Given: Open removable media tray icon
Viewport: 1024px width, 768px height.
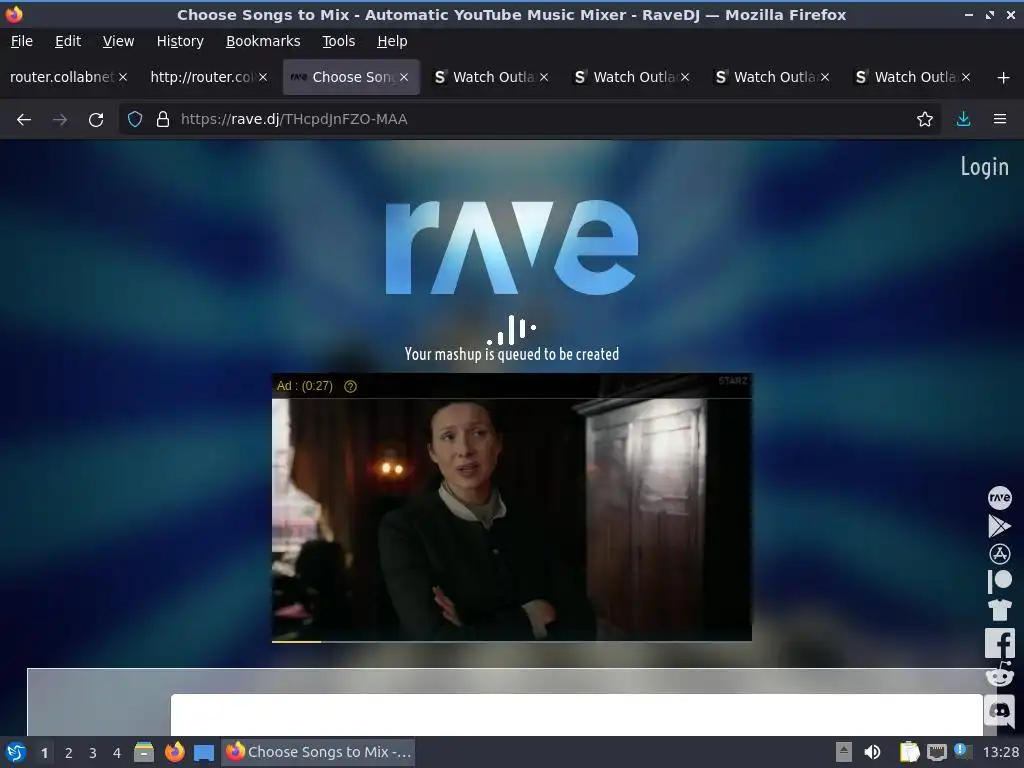Looking at the screenshot, I should [x=843, y=752].
